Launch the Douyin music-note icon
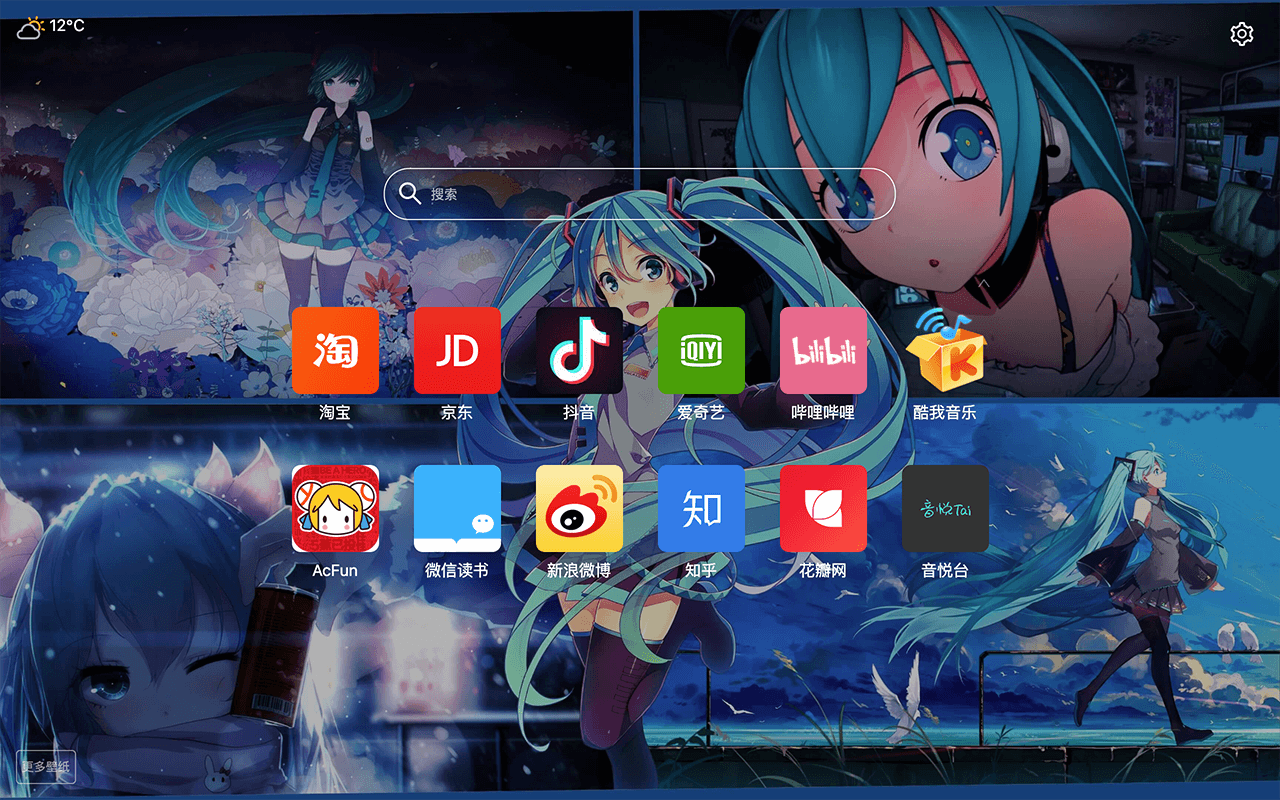Screen dimensions: 1280x800 (x=579, y=350)
